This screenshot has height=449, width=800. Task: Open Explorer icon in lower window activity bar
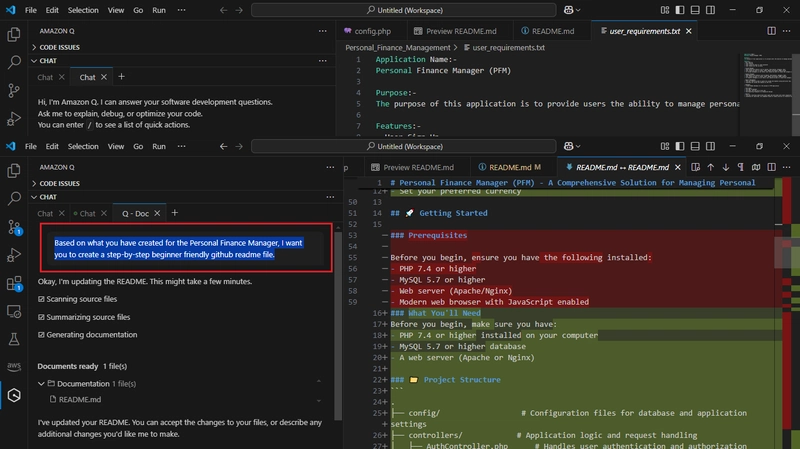(14, 170)
